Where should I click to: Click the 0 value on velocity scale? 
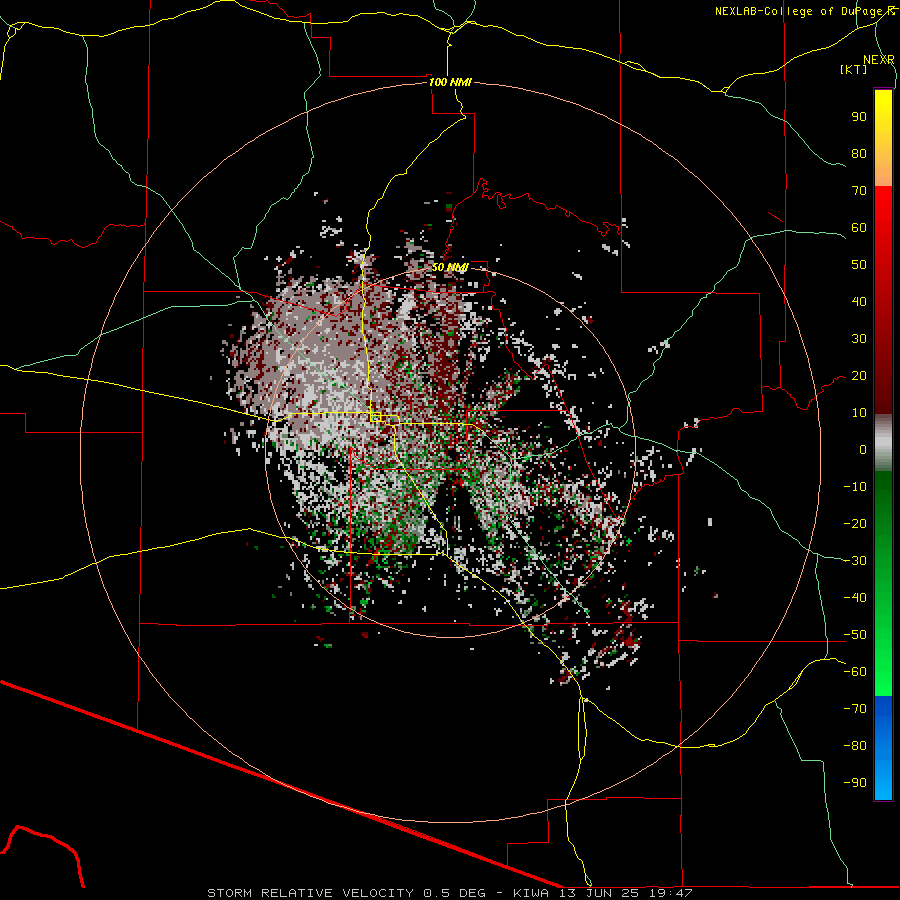pos(863,449)
